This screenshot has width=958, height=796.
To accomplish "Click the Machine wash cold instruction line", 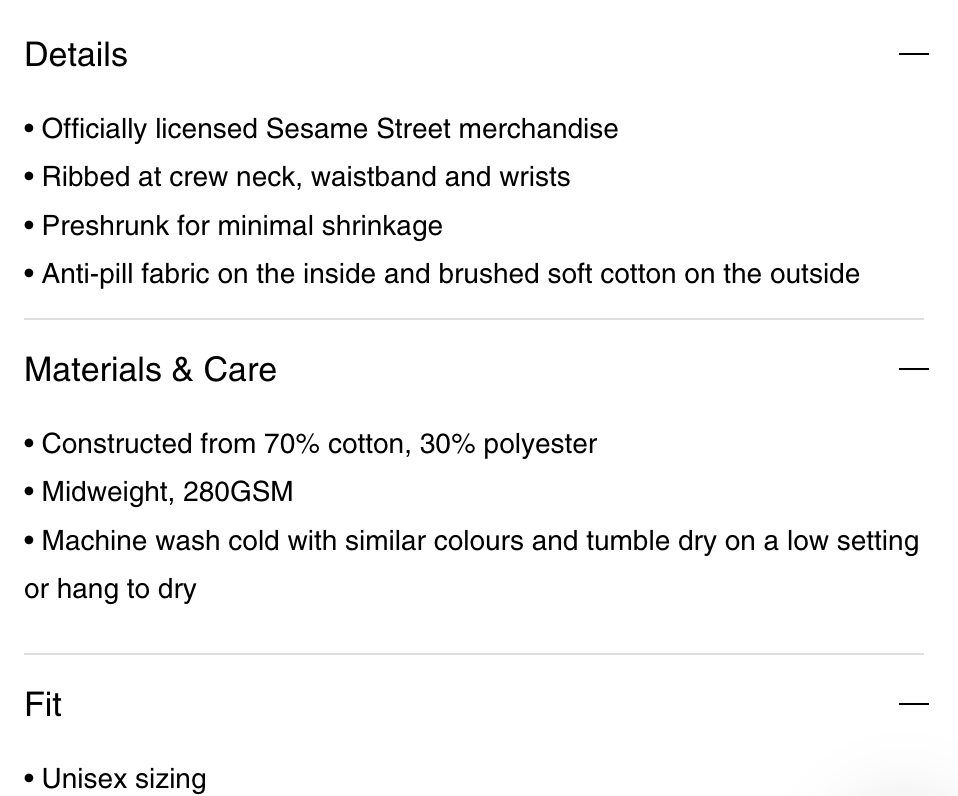I will (472, 541).
